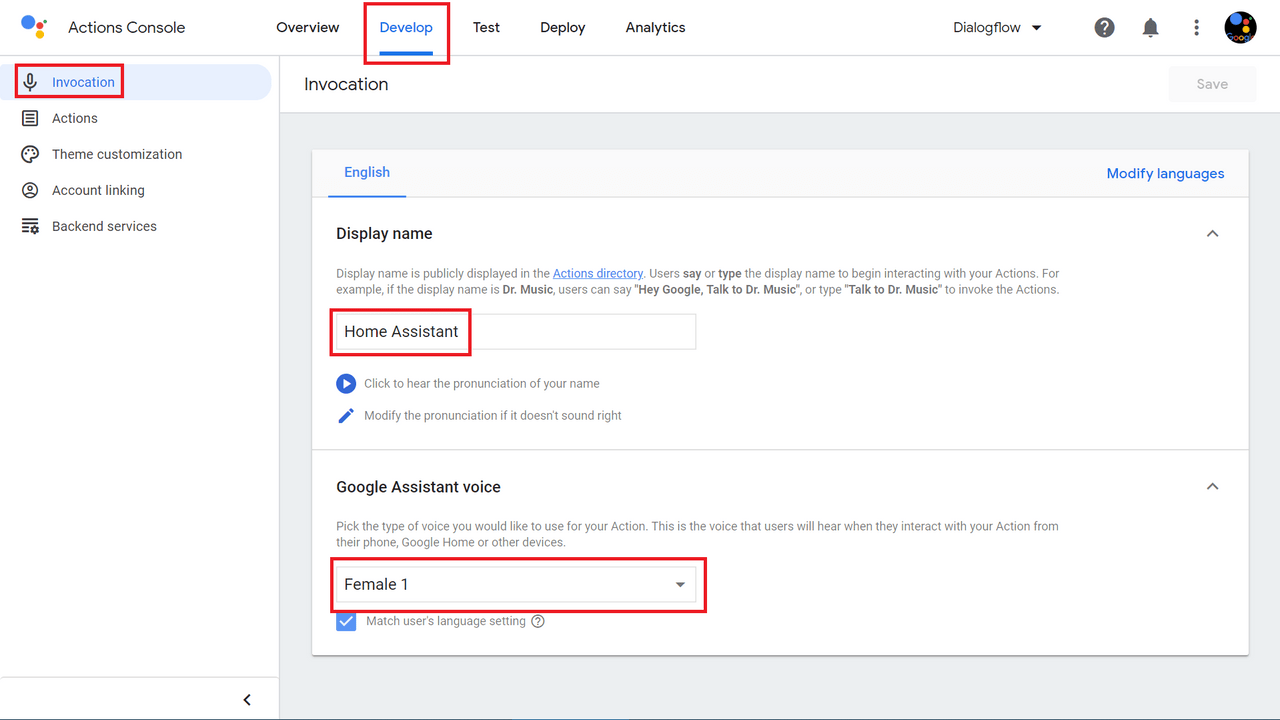Open the Analytics tab

(656, 28)
